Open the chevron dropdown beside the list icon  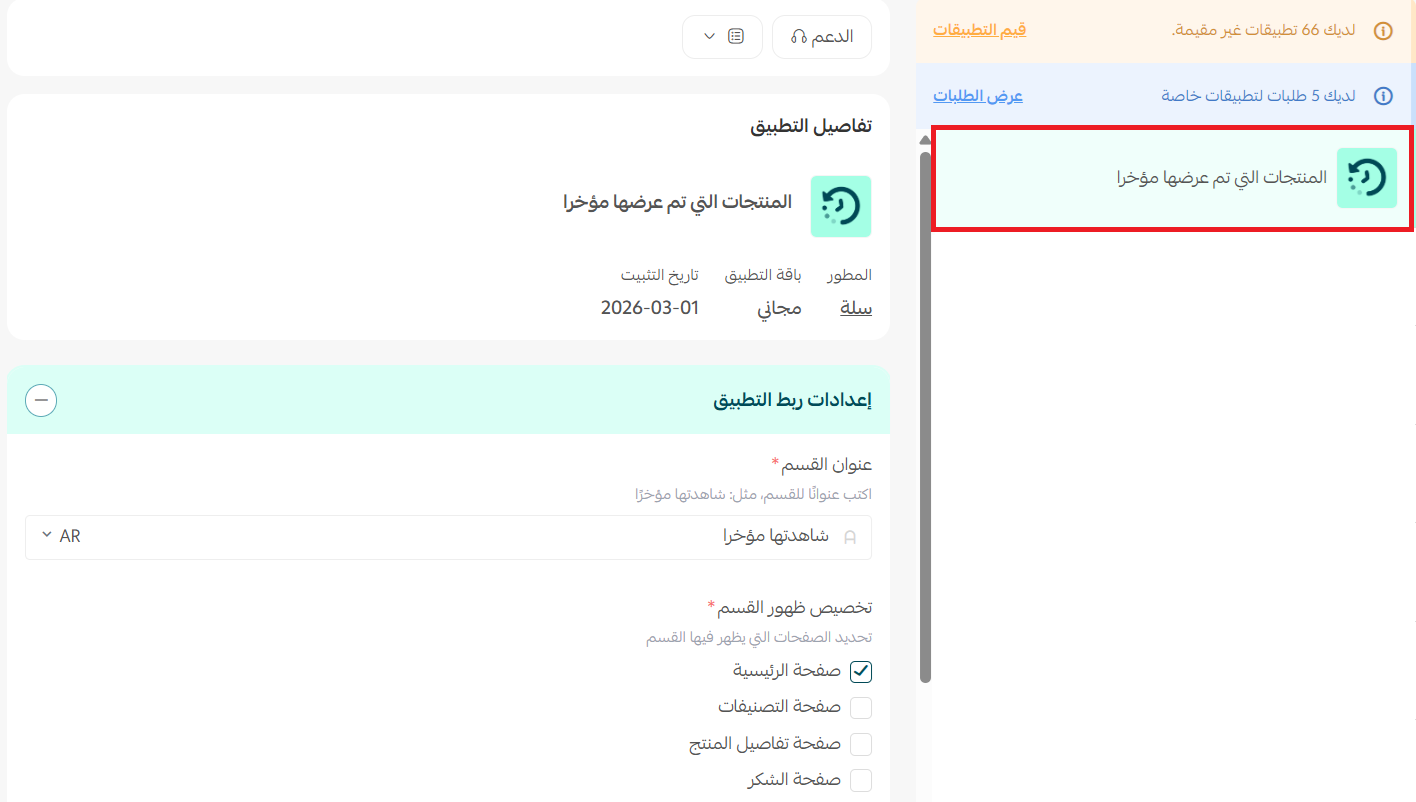pyautogui.click(x=707, y=35)
